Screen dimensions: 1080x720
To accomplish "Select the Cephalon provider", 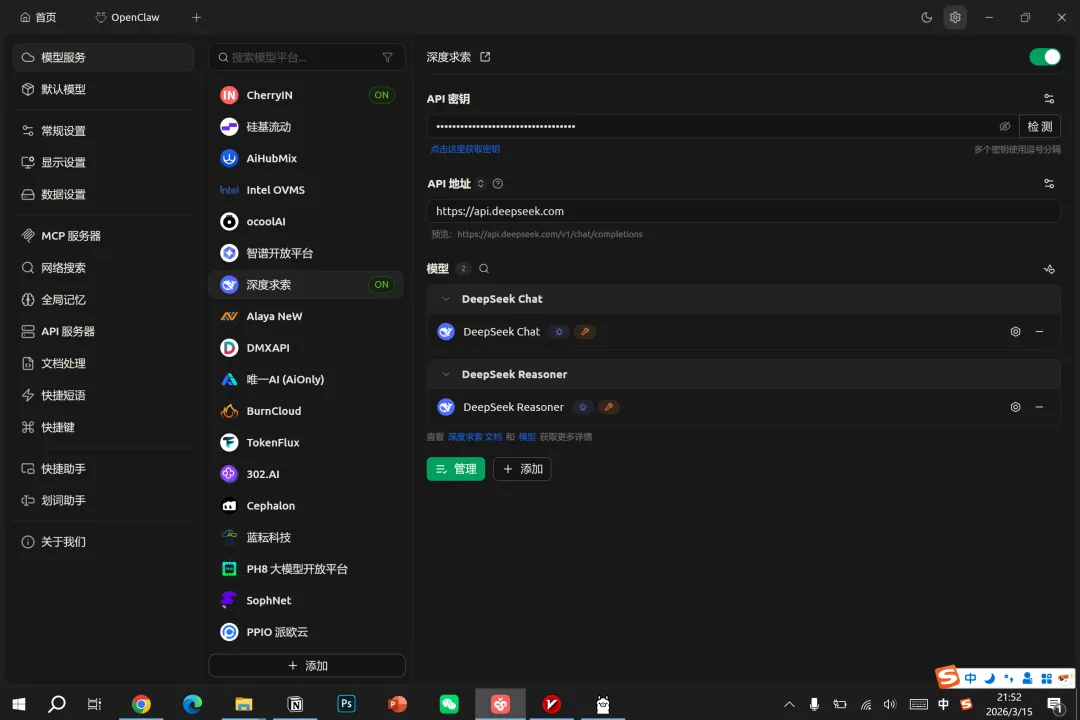I will pos(307,506).
